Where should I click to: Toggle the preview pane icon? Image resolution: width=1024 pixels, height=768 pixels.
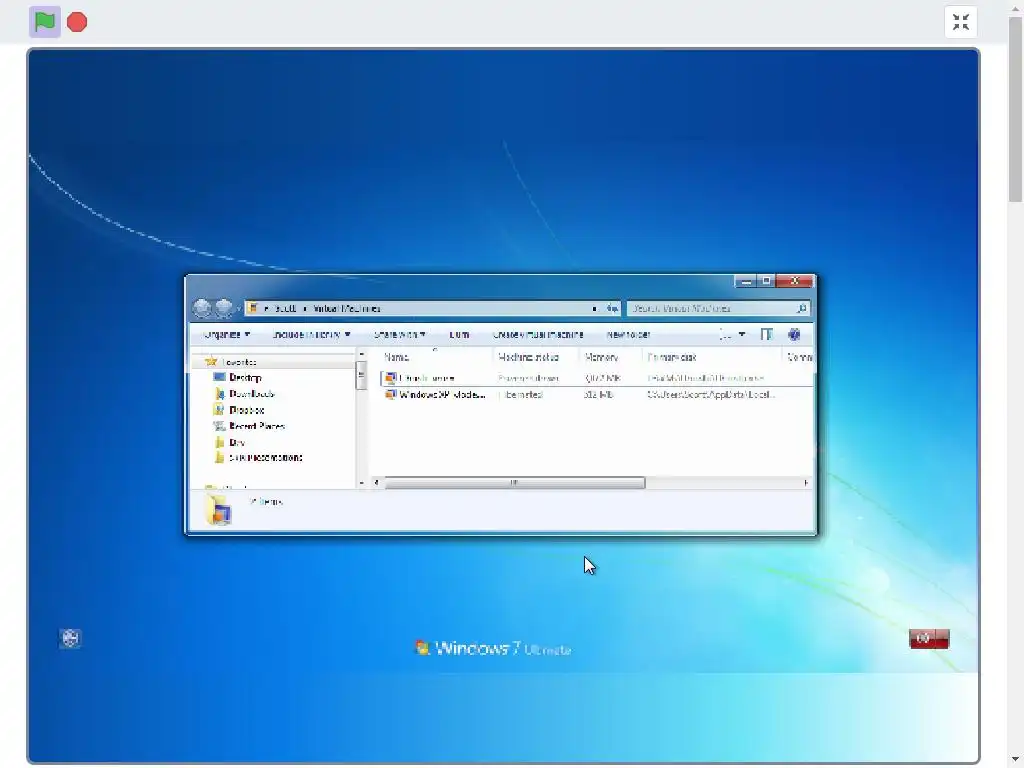pyautogui.click(x=767, y=334)
